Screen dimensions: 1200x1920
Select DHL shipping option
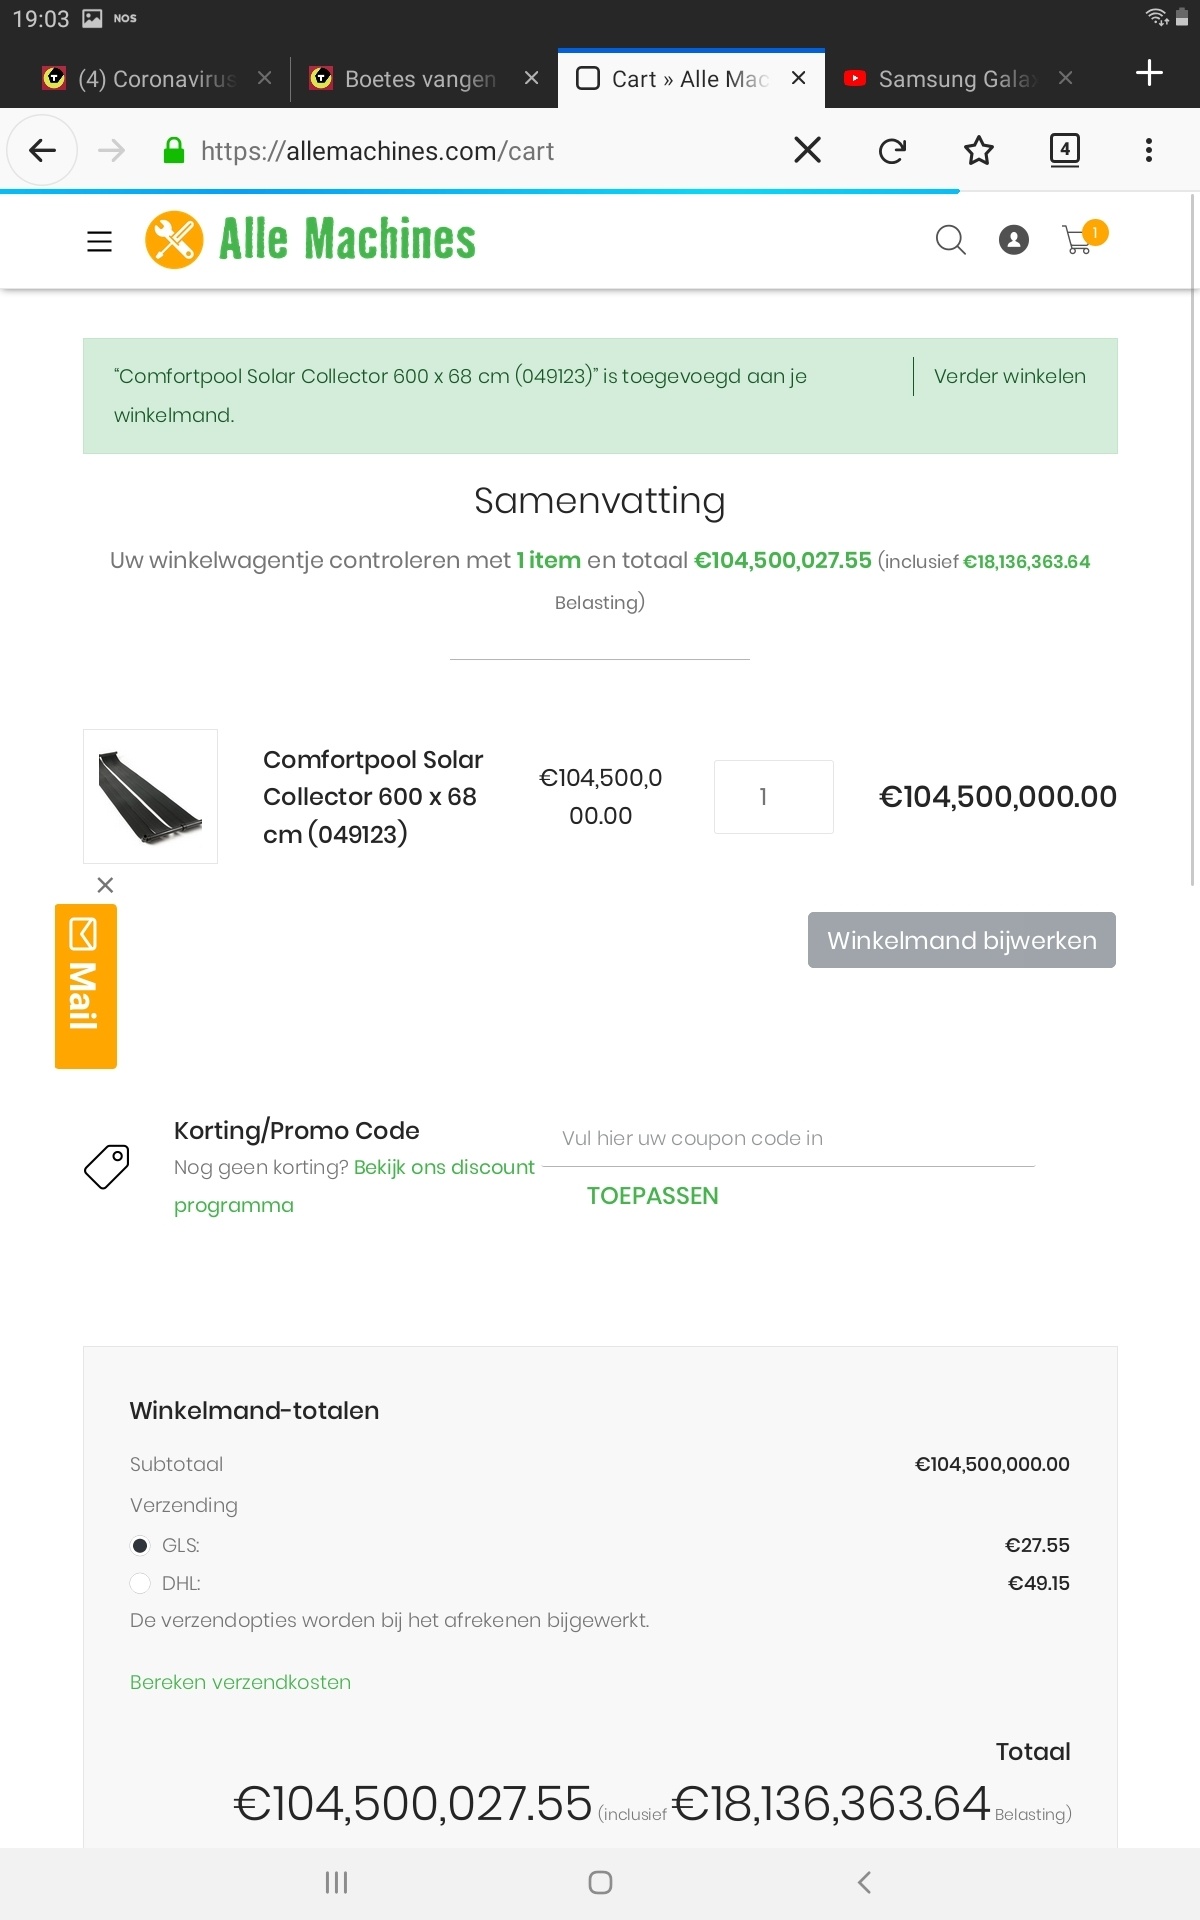click(x=141, y=1583)
